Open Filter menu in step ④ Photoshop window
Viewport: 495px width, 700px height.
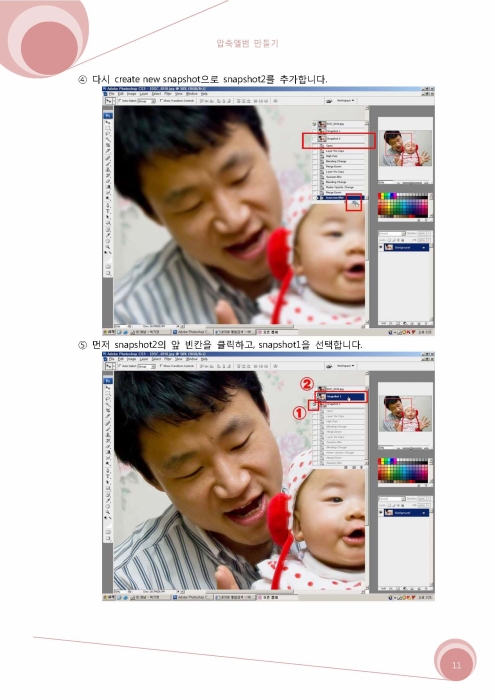168,94
